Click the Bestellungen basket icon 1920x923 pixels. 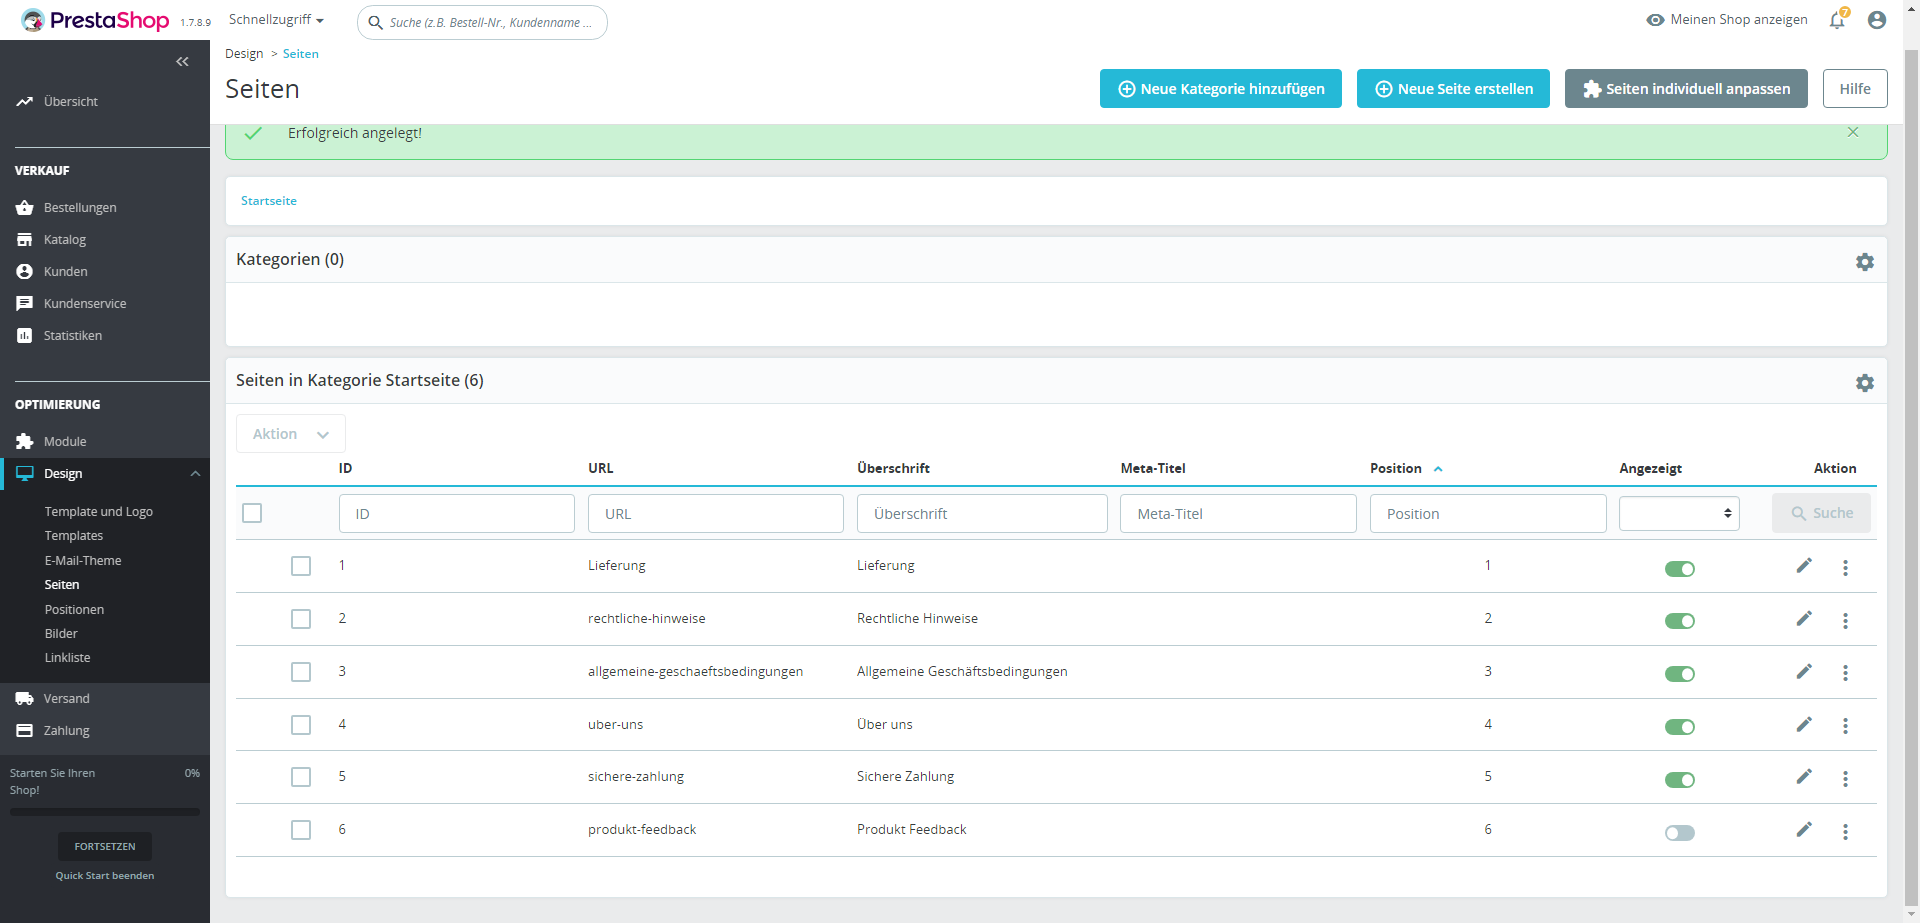pos(25,208)
